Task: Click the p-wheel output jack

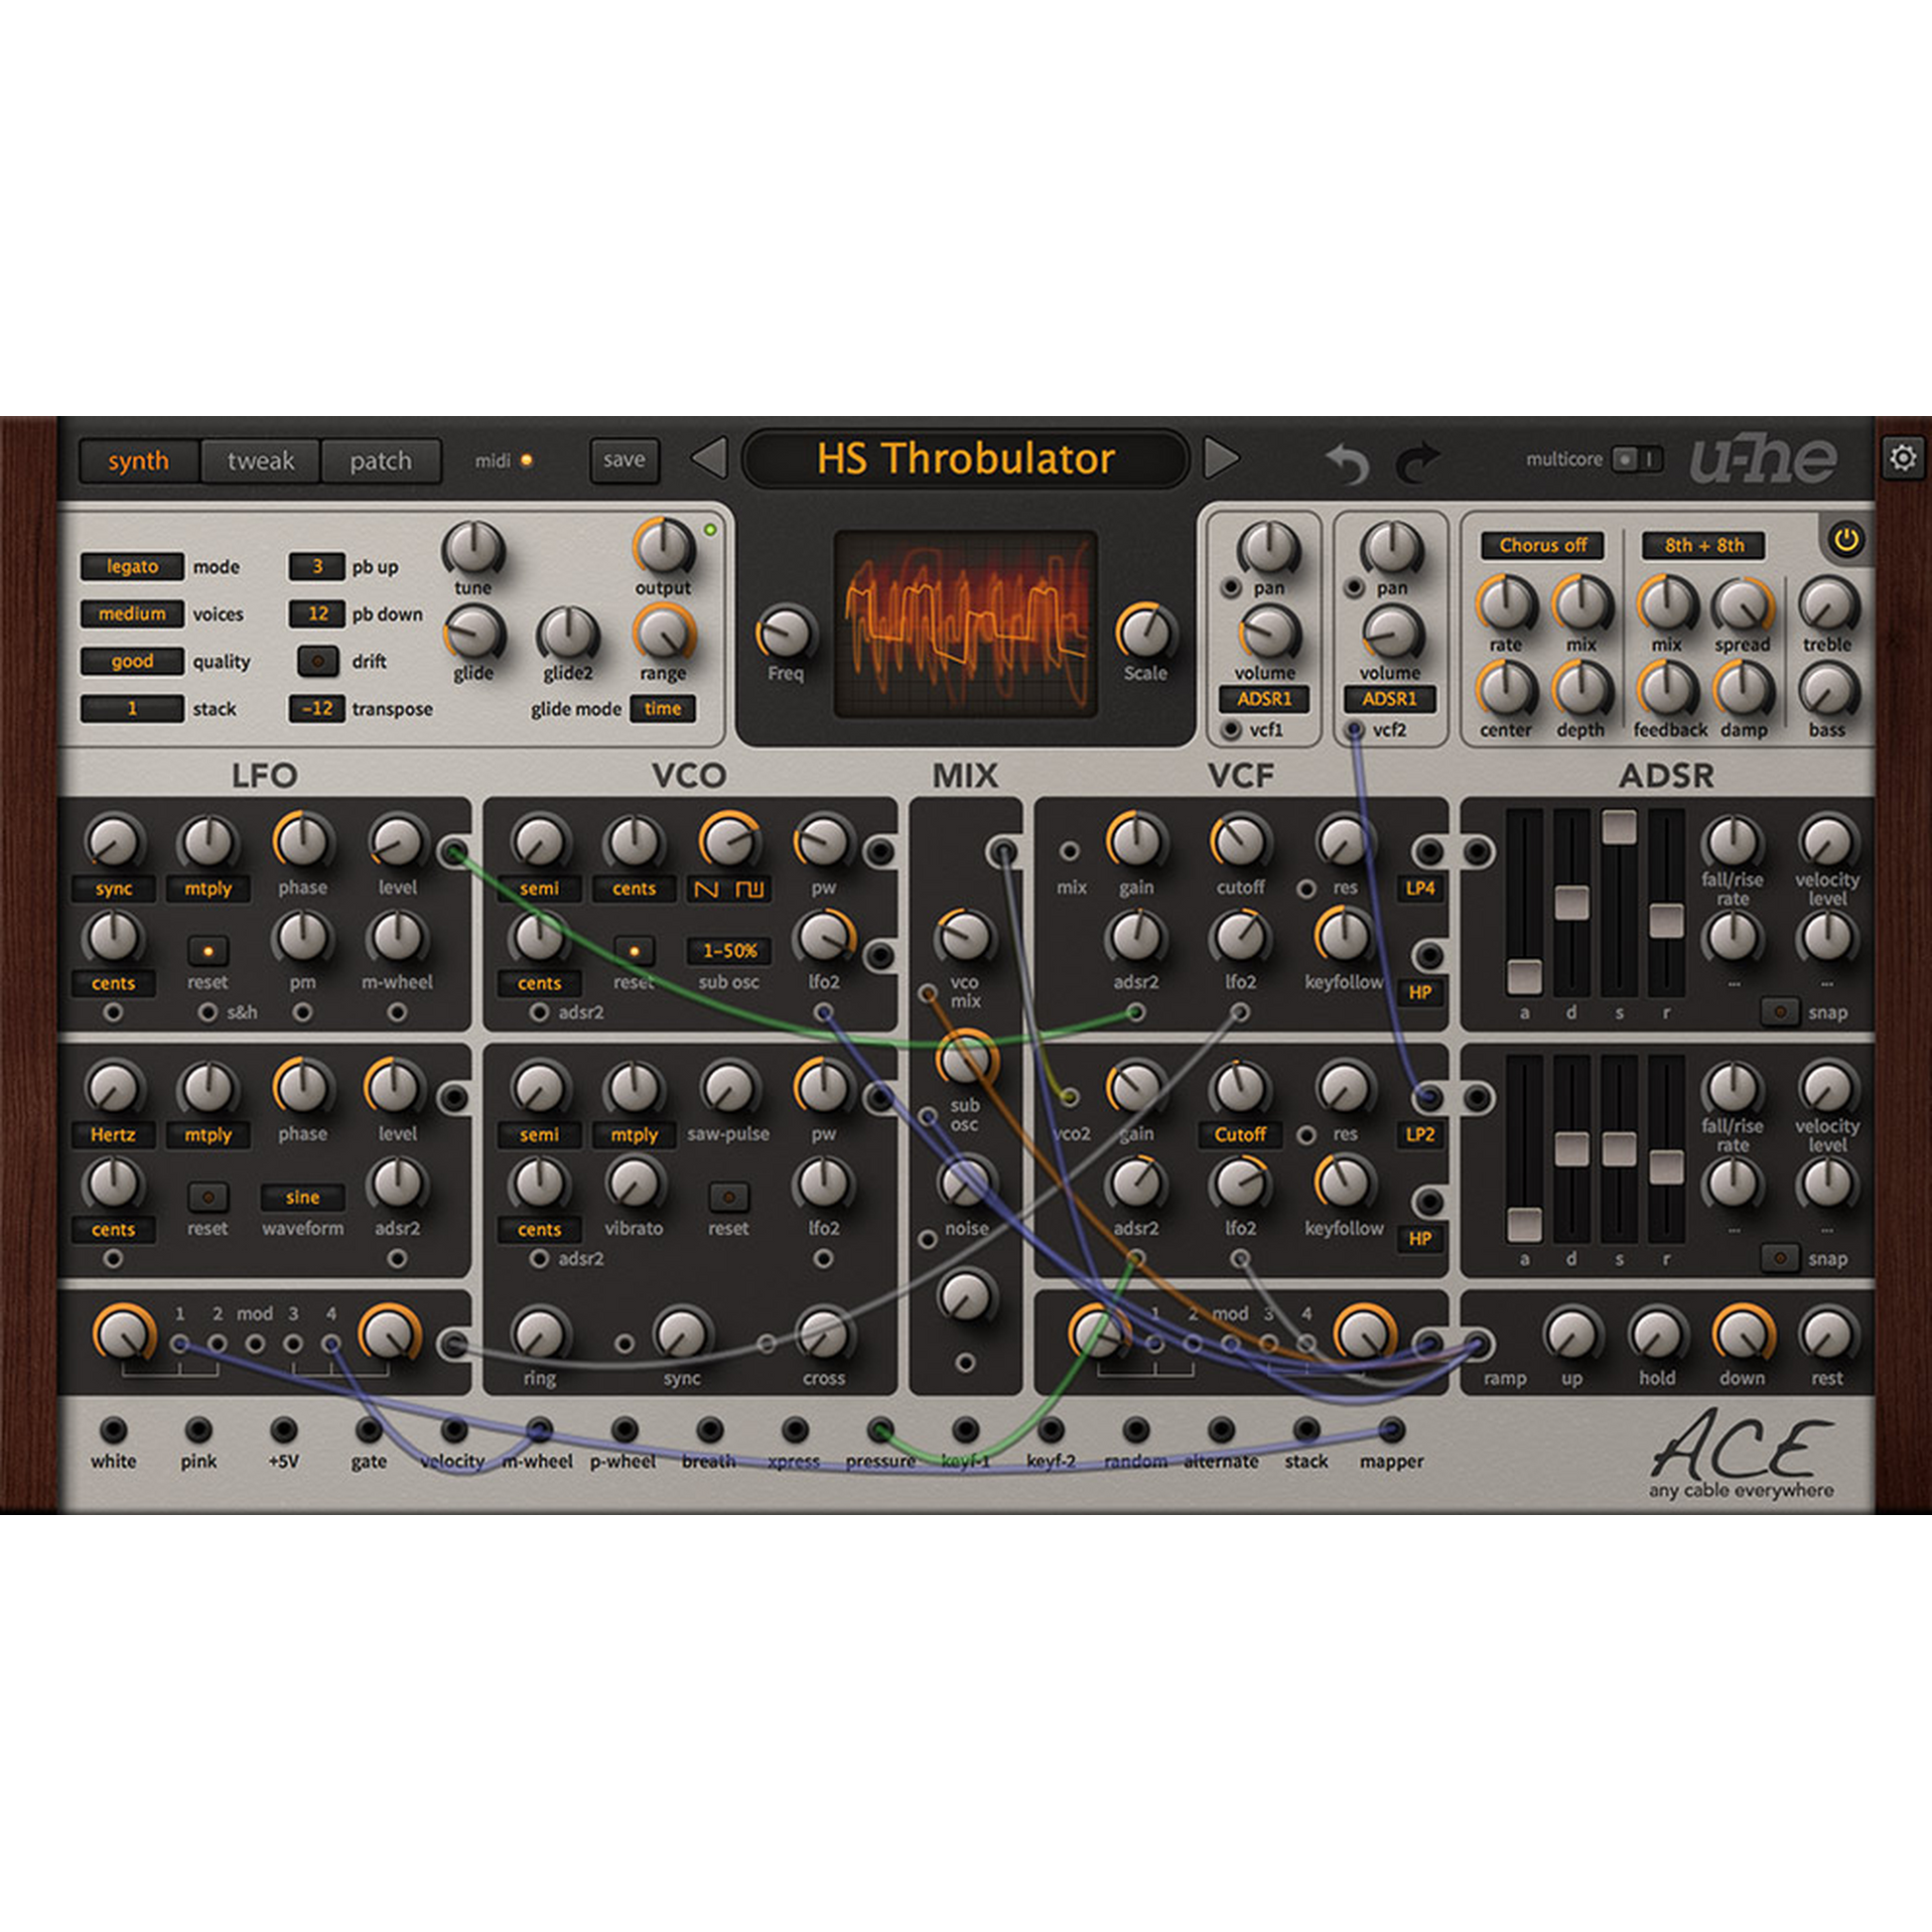Action: click(624, 1430)
